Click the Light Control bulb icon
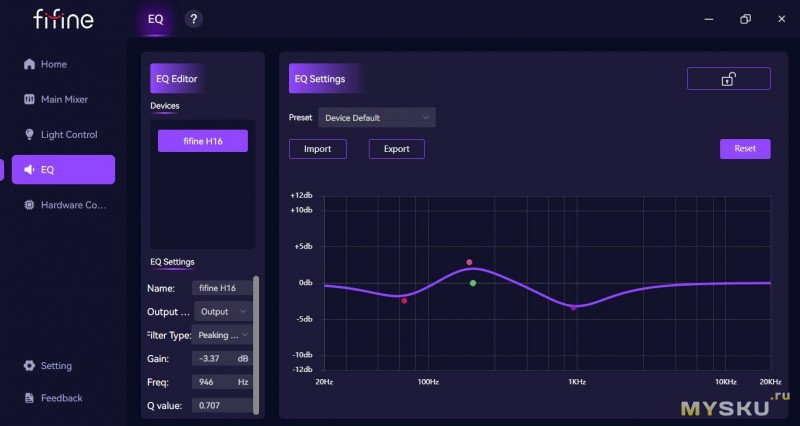800x426 pixels. [x=29, y=135]
